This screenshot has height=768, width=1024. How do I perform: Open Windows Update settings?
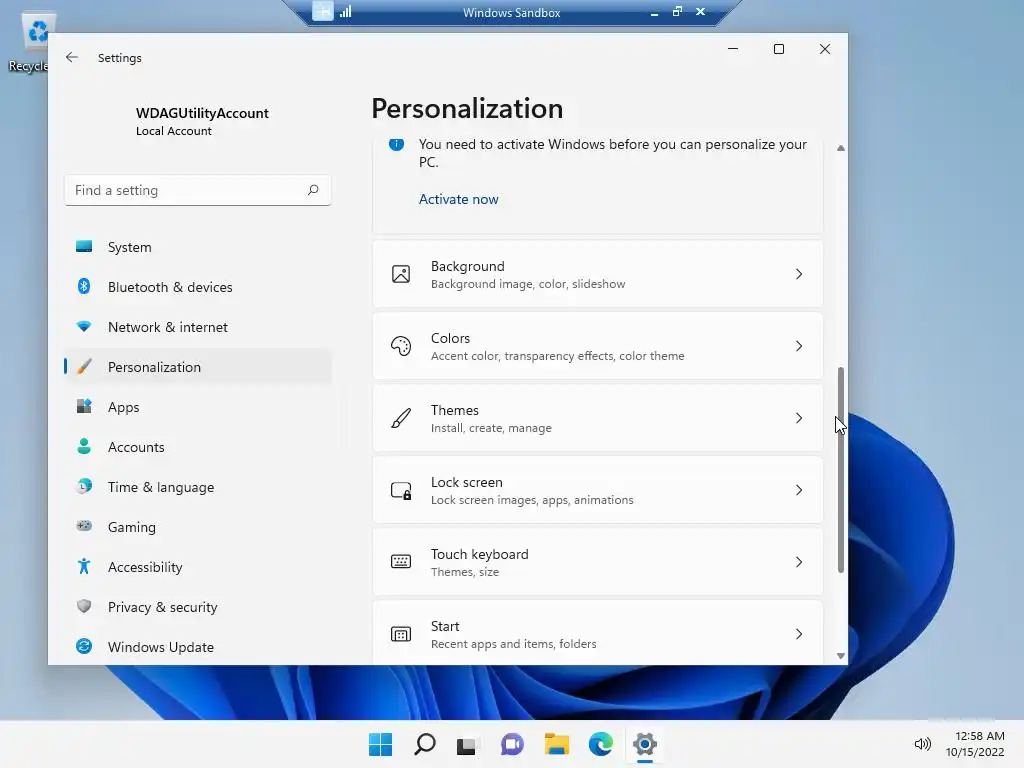(x=198, y=647)
